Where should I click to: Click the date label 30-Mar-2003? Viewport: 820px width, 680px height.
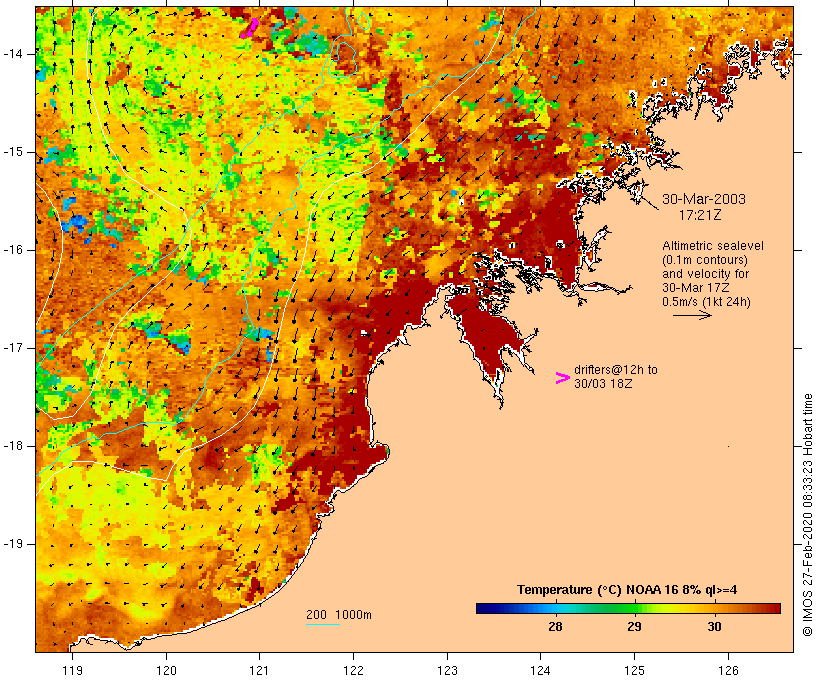(703, 199)
